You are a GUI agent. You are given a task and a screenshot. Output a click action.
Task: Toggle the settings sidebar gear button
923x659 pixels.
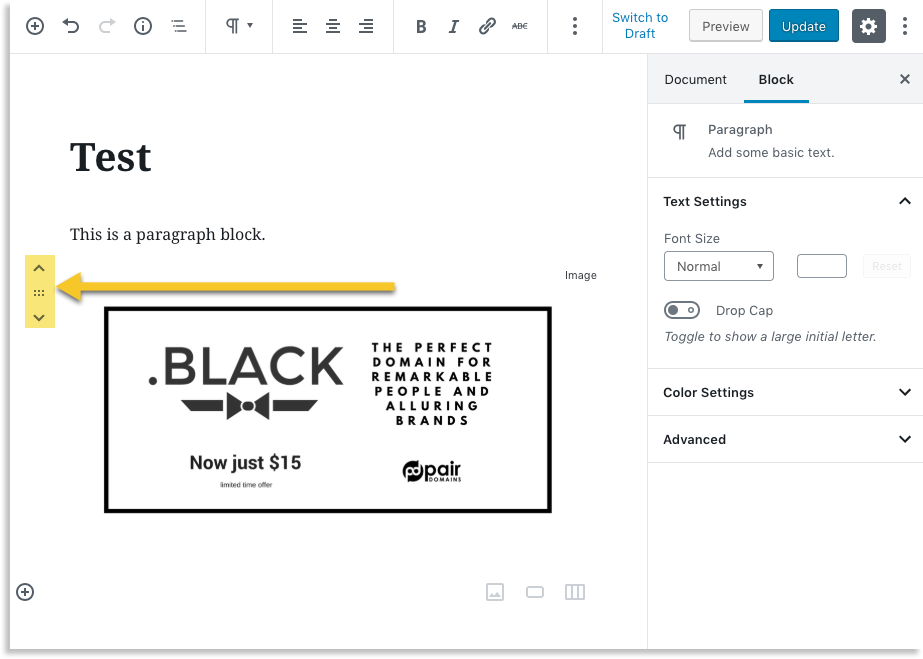868,27
